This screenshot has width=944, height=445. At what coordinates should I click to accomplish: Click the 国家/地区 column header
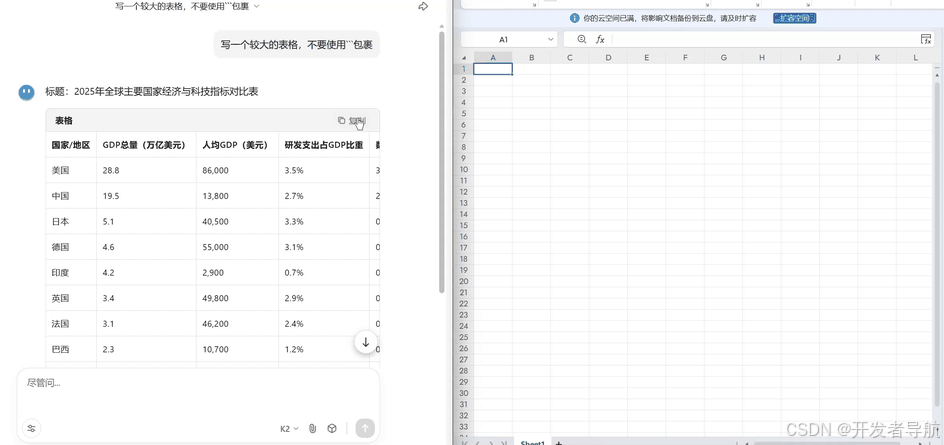pyautogui.click(x=71, y=145)
